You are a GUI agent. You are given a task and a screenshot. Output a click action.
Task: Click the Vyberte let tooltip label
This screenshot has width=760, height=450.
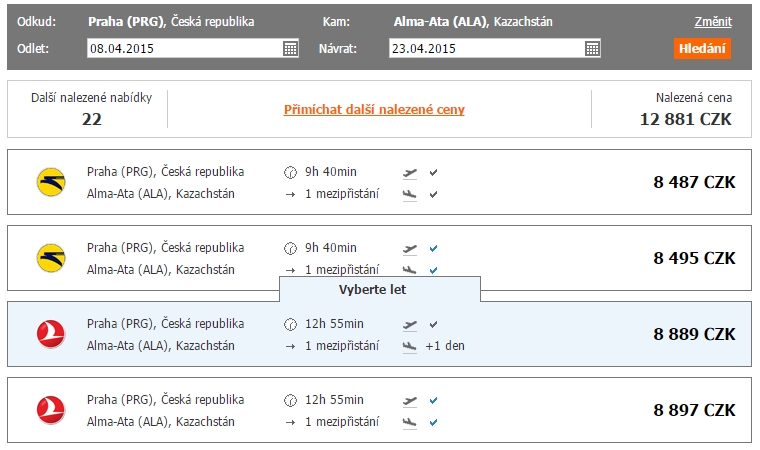[379, 290]
